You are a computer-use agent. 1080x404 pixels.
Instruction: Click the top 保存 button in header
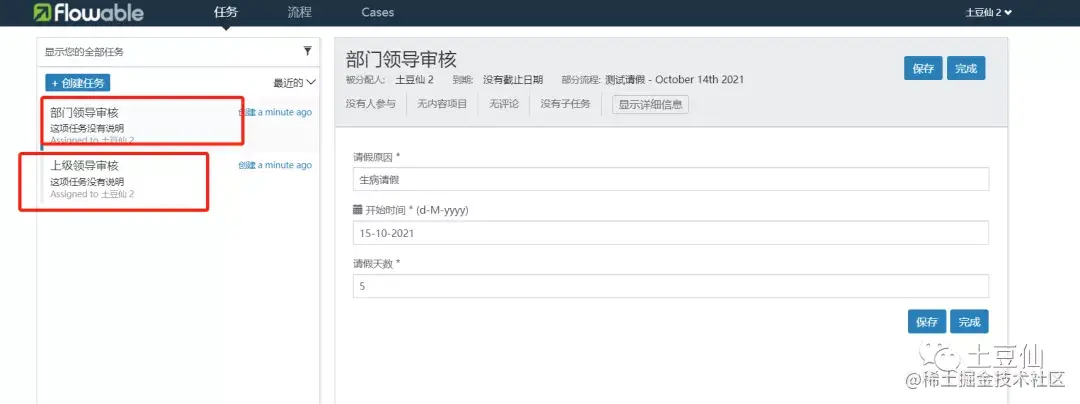click(923, 69)
